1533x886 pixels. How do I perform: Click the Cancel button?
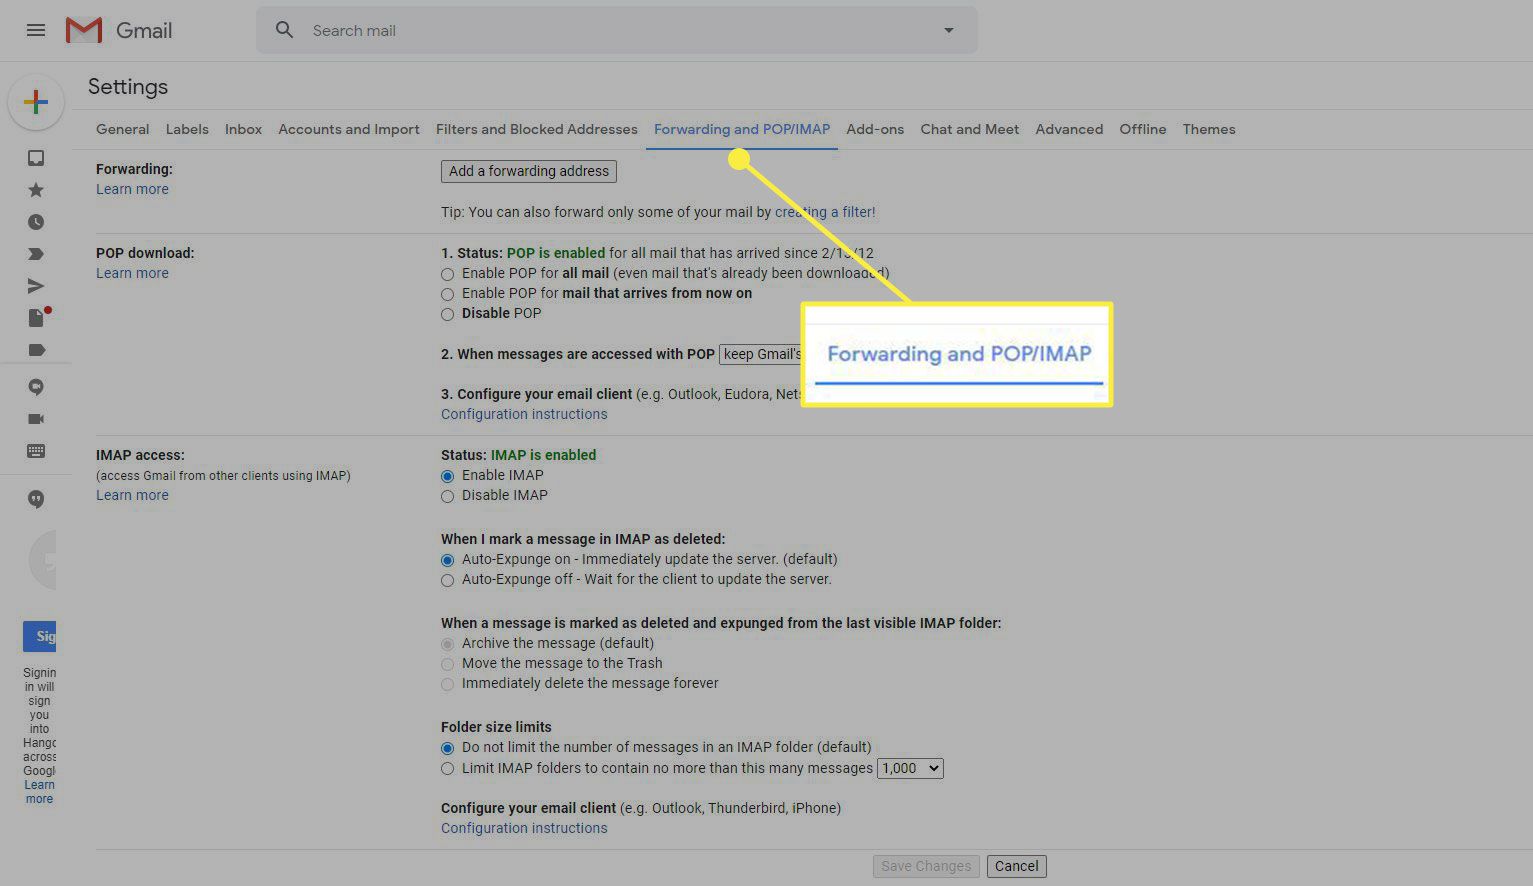[1016, 866]
